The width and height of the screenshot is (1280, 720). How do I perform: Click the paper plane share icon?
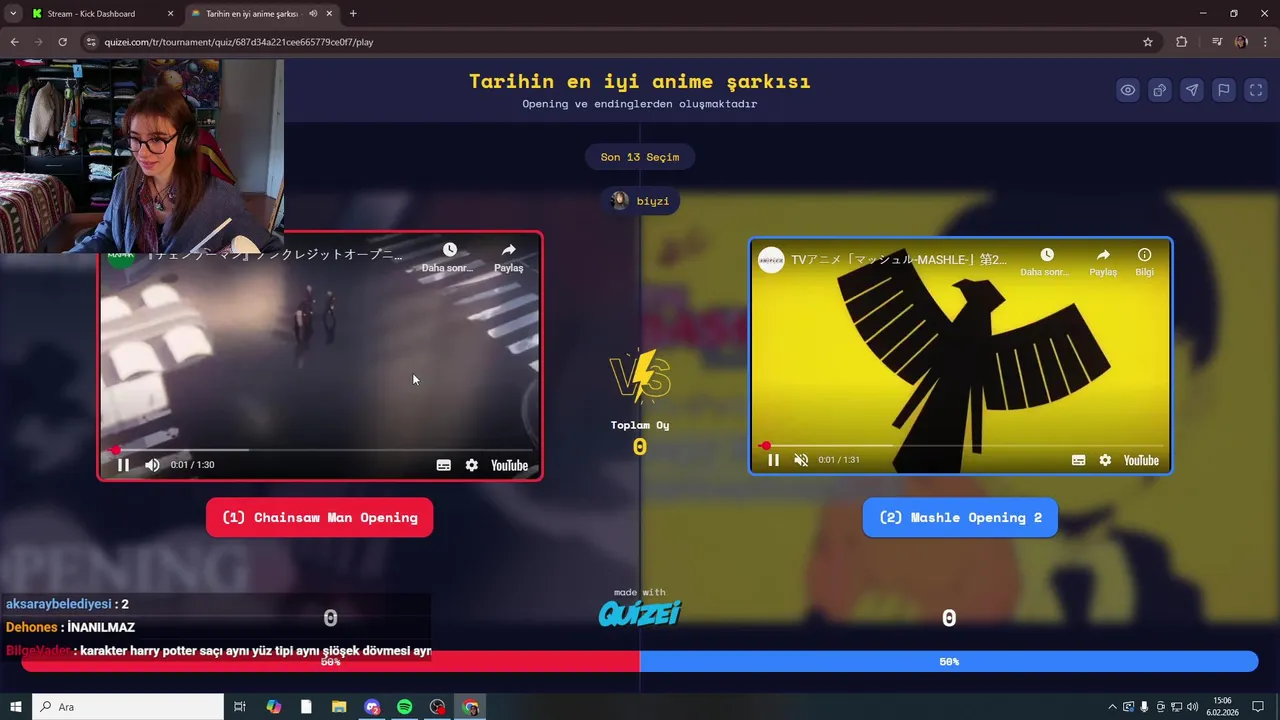(1192, 90)
